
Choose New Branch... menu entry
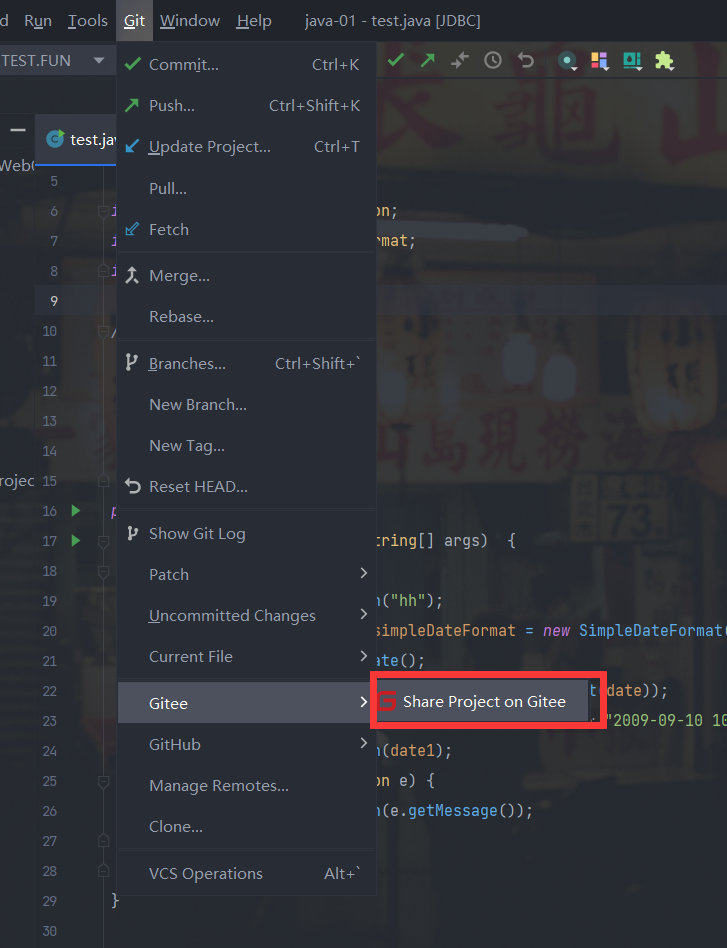[x=247, y=404]
